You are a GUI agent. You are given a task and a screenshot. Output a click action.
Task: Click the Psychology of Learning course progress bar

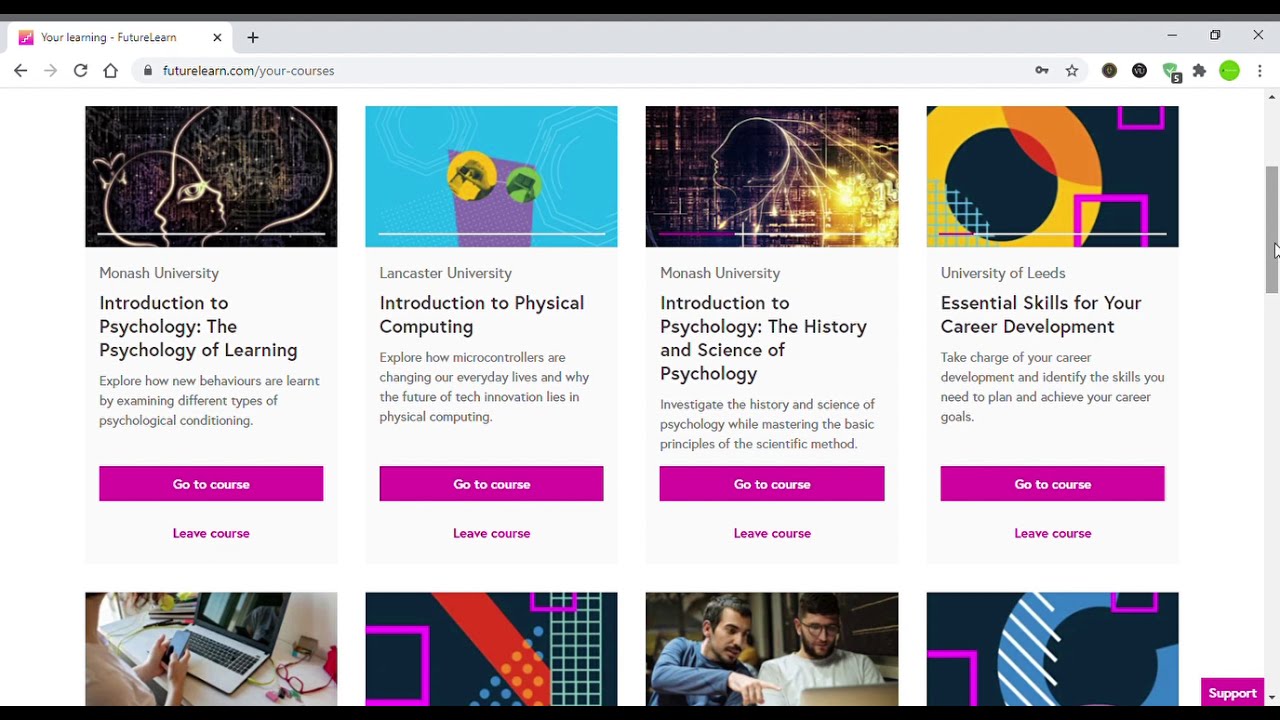tap(211, 233)
